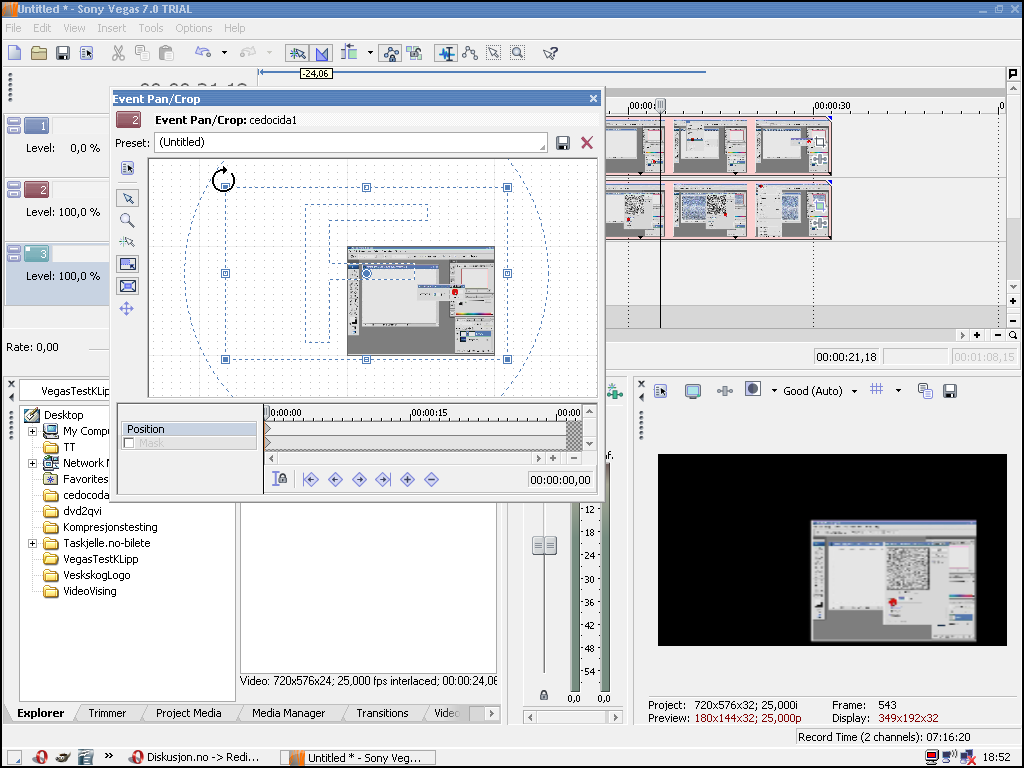The height and width of the screenshot is (768, 1024).
Task: Open the Edit menu
Action: [42, 28]
